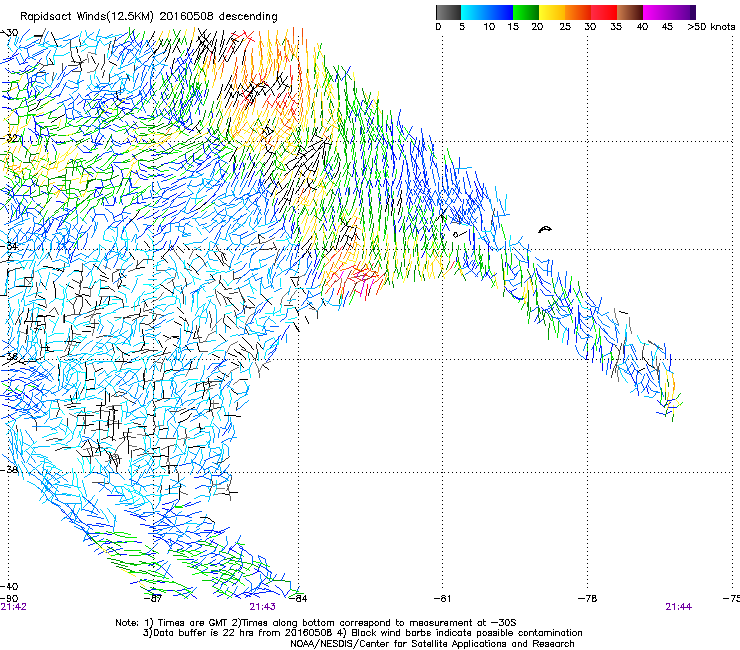This screenshot has height=650, width=740.
Task: Click the '-38' latitude axis label
Action: coord(9,470)
